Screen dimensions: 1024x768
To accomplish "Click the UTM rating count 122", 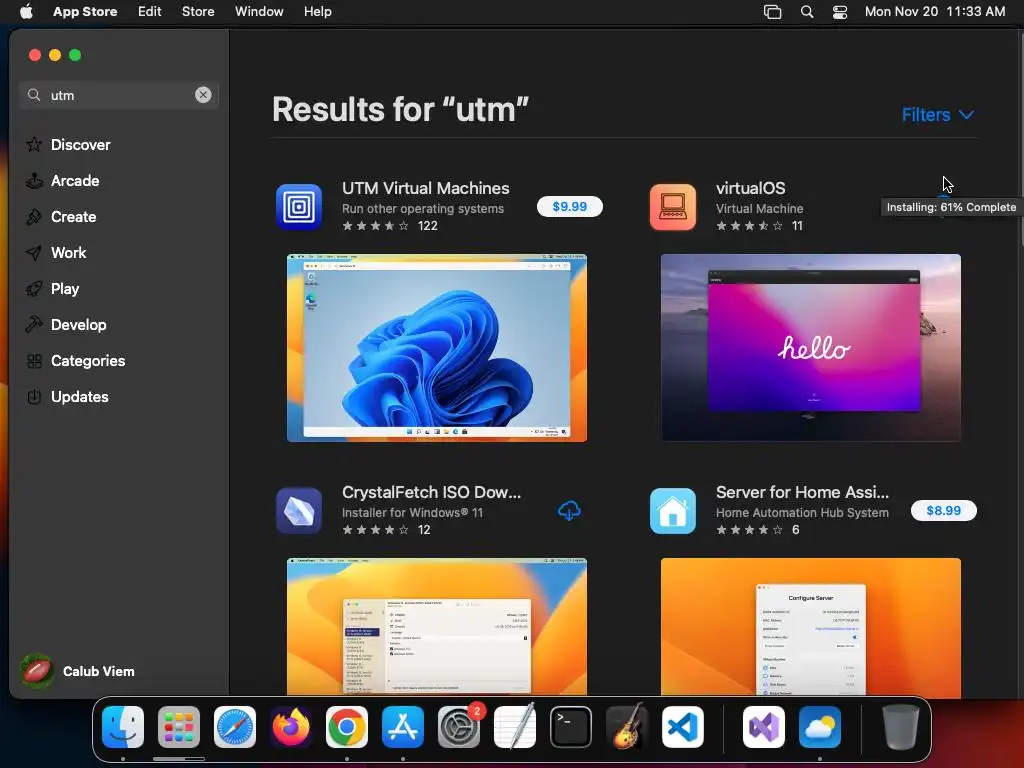I will pos(428,226).
